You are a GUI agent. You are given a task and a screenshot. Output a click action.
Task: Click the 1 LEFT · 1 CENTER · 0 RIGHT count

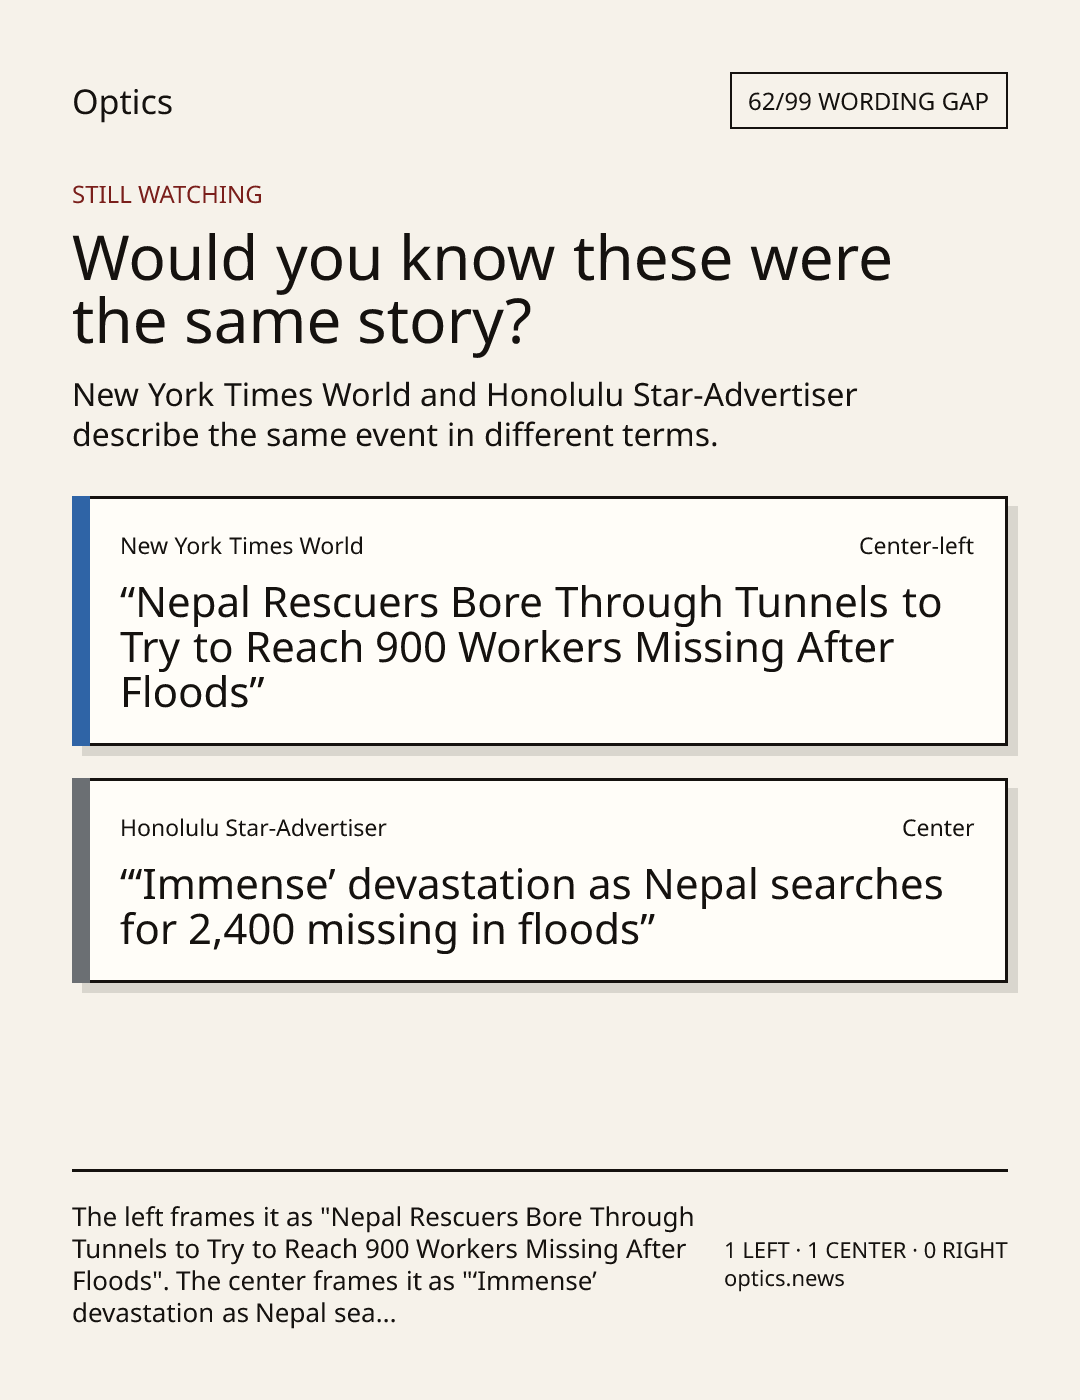pyautogui.click(x=866, y=1250)
